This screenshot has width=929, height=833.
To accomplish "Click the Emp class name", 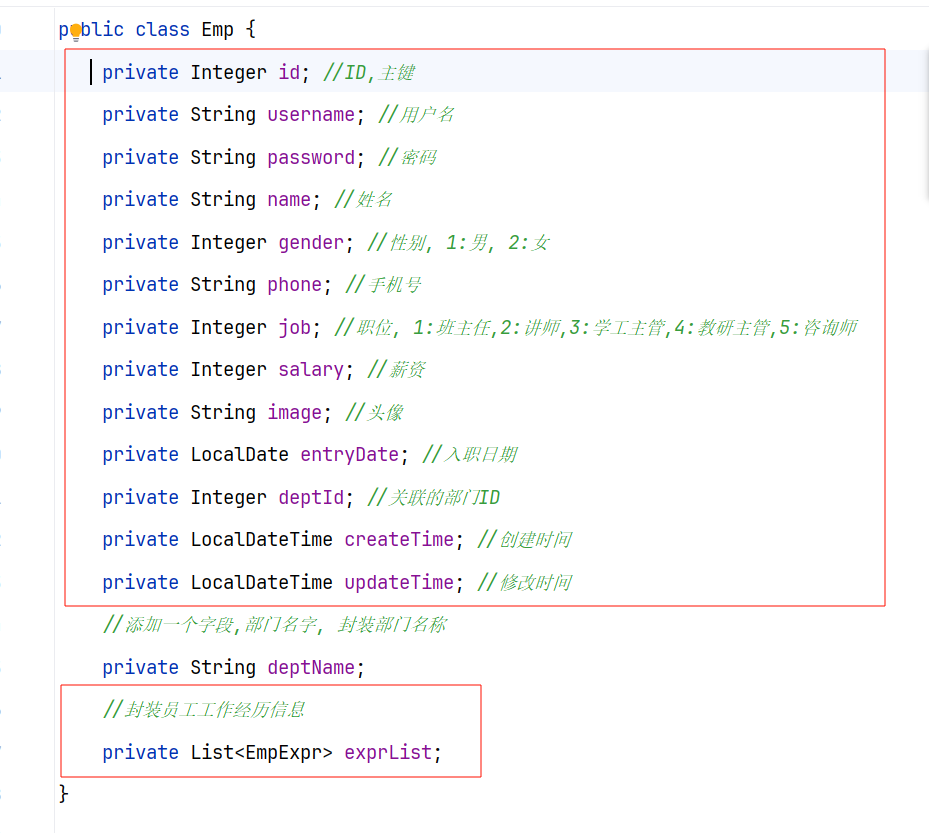I will point(217,30).
